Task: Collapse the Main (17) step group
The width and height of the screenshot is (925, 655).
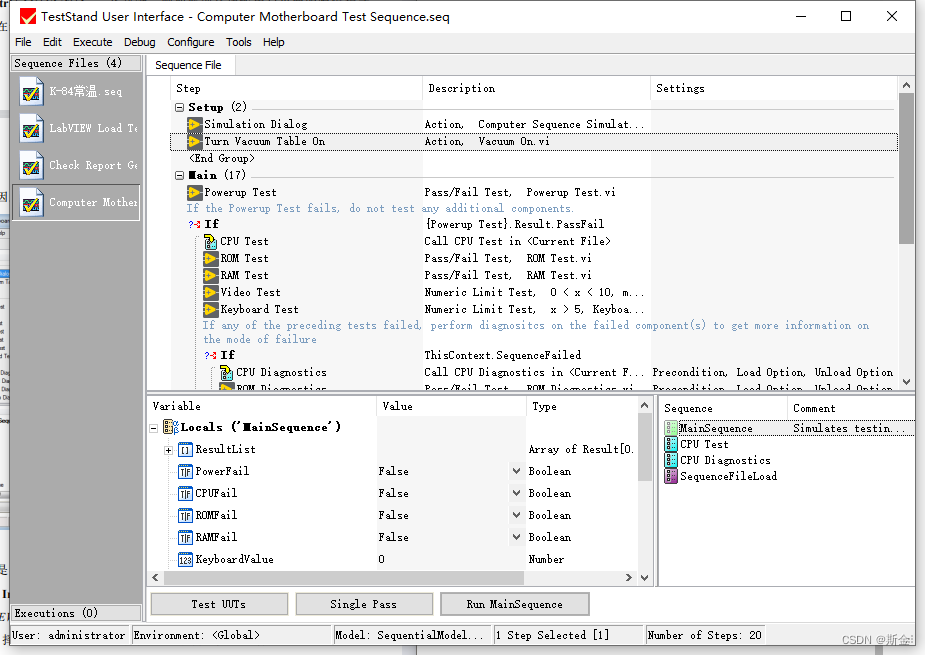Action: coord(179,175)
